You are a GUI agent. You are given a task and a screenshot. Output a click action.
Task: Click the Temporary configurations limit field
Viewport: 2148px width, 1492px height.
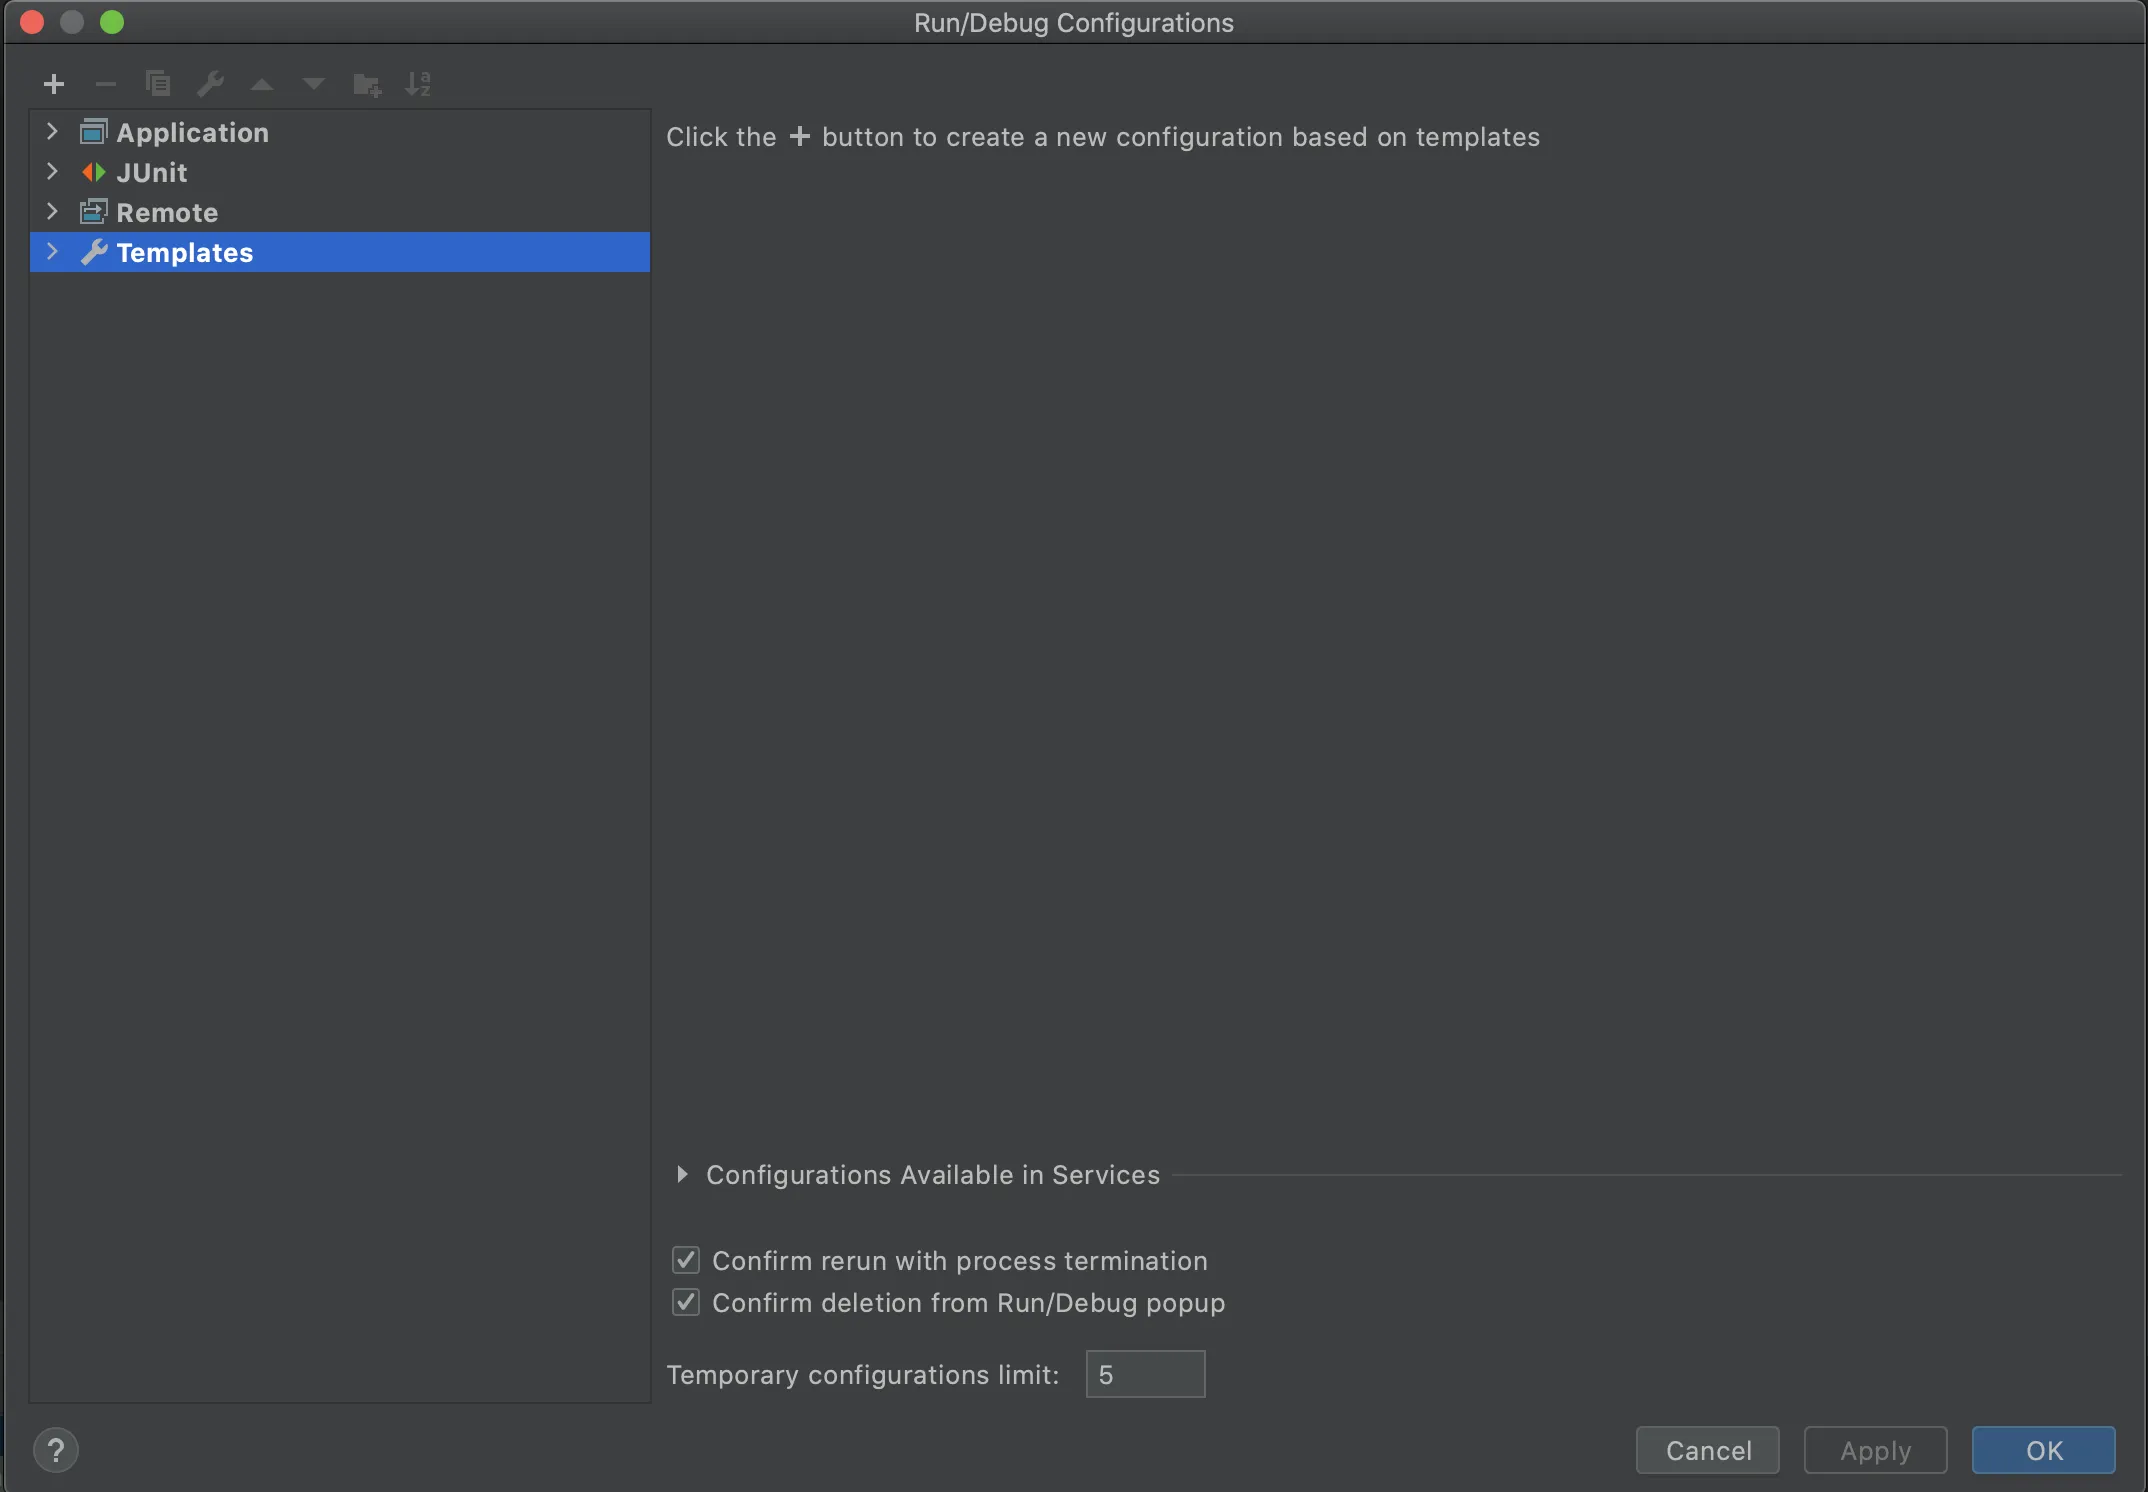point(1145,1374)
